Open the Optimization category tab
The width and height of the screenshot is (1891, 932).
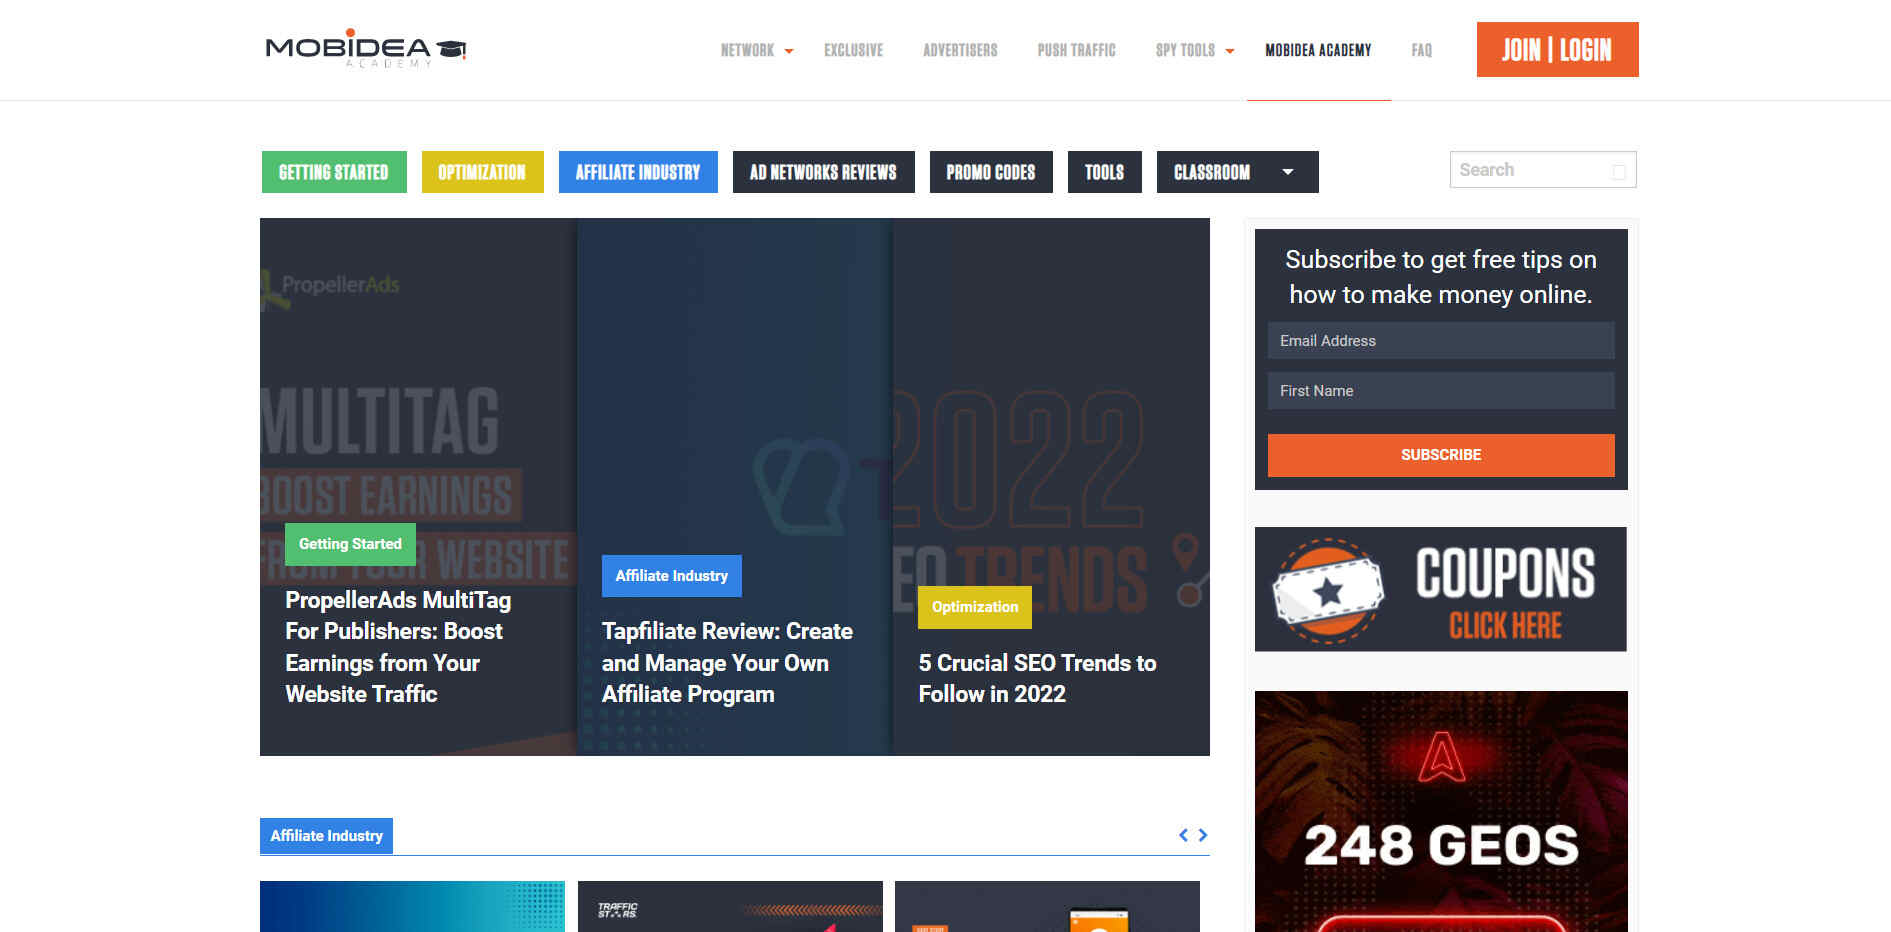(482, 172)
